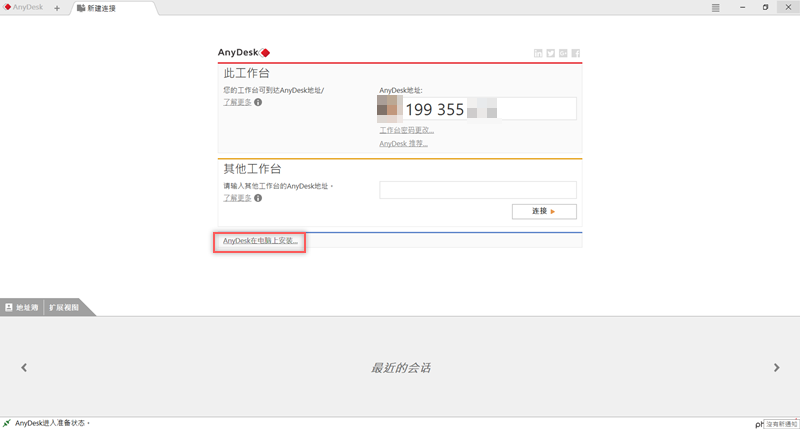Focus the remote AnyDesk address input
This screenshot has width=800, height=429.
(x=478, y=190)
